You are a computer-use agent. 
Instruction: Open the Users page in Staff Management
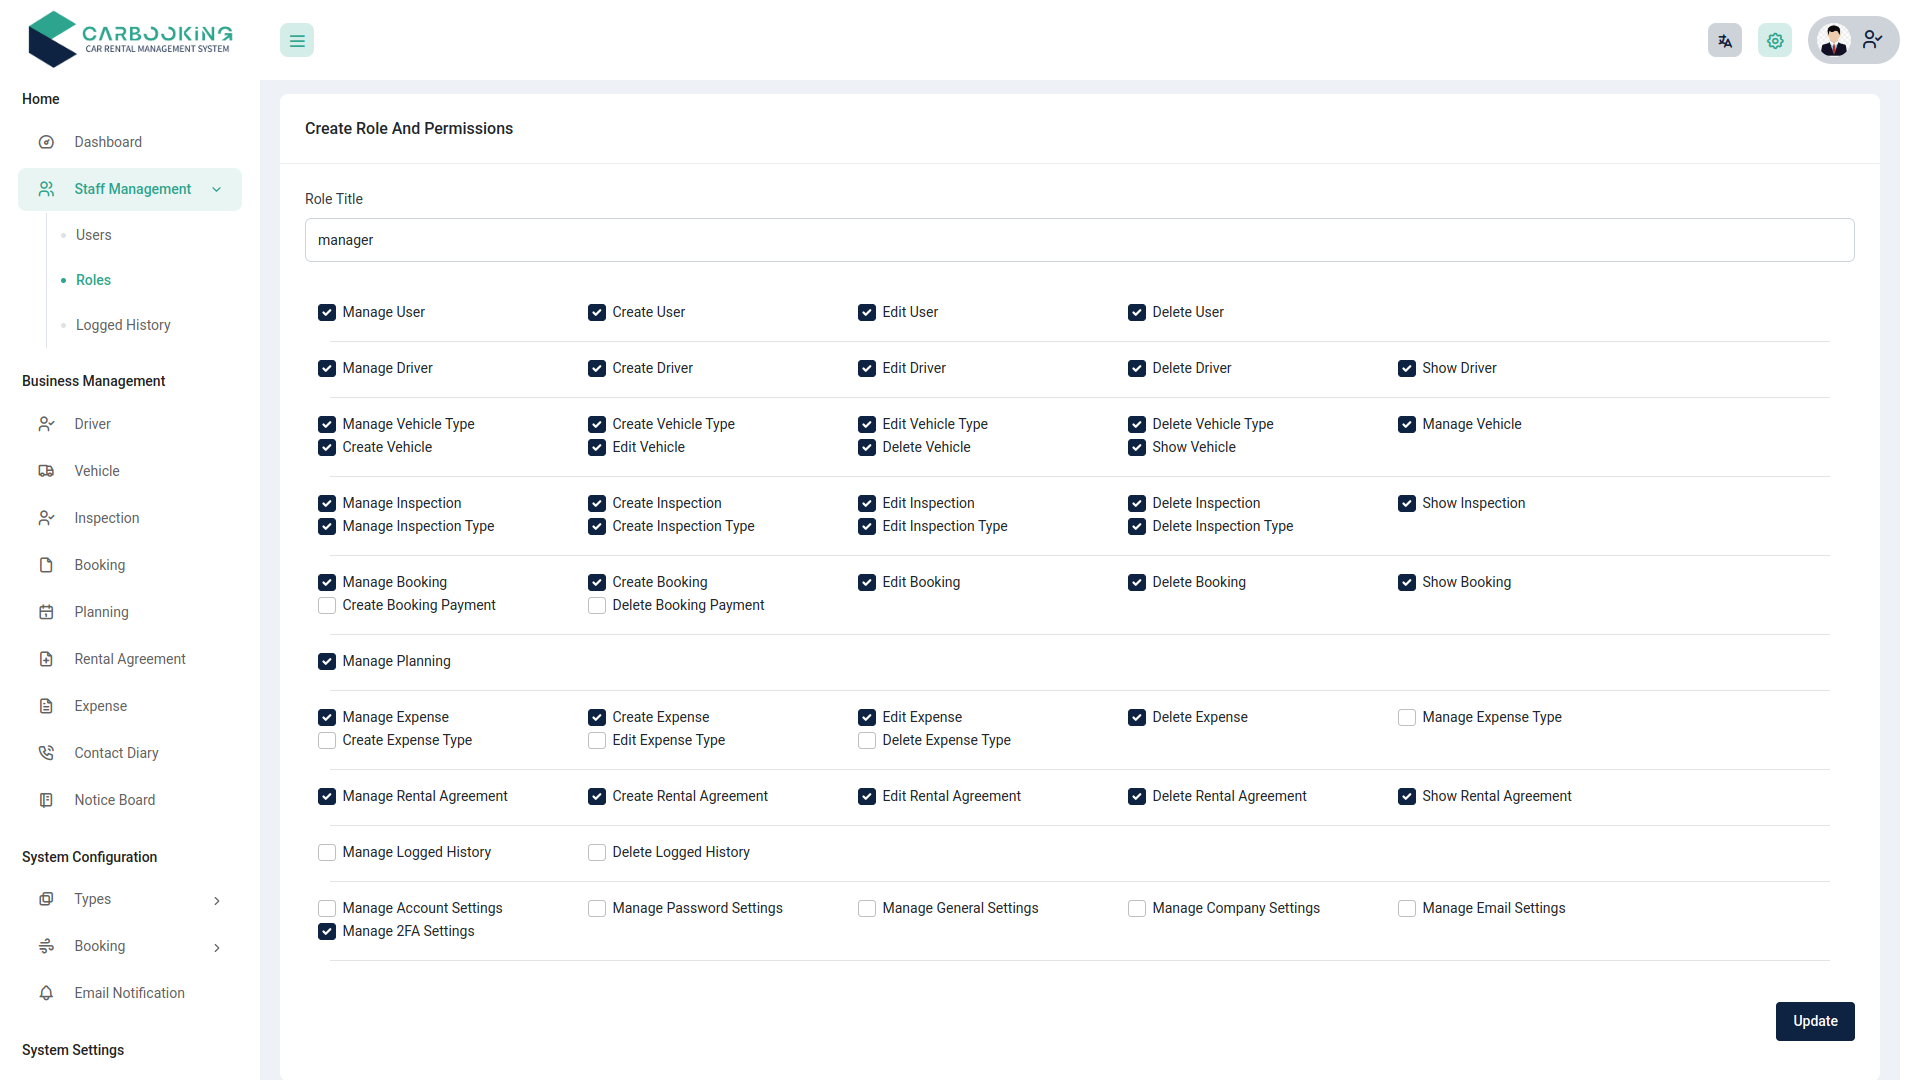93,234
